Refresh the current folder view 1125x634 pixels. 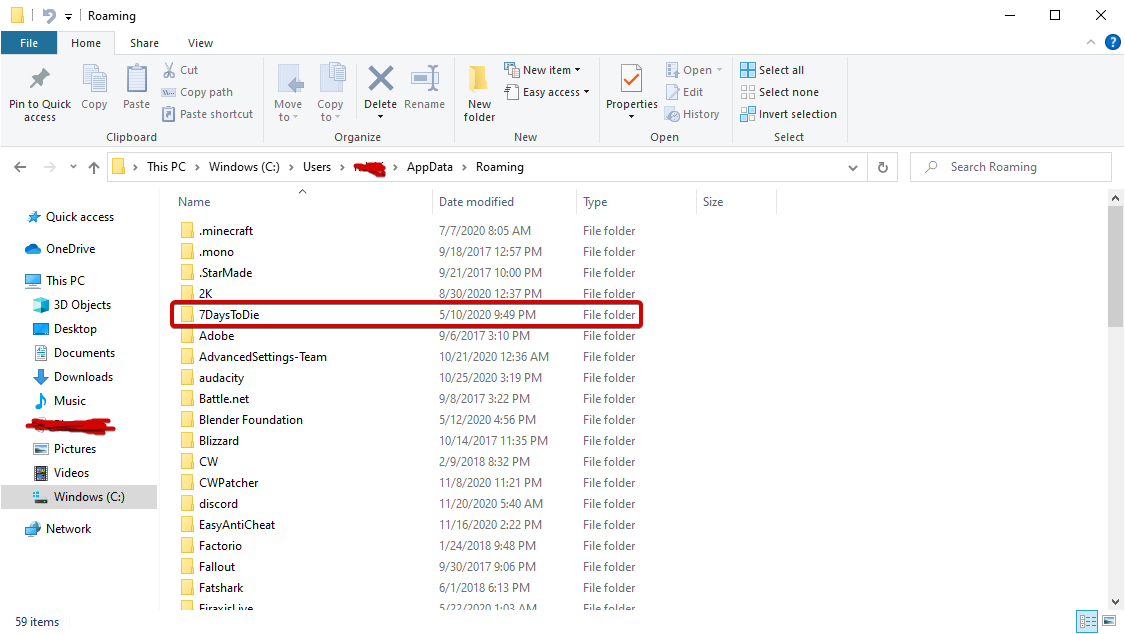[x=882, y=167]
